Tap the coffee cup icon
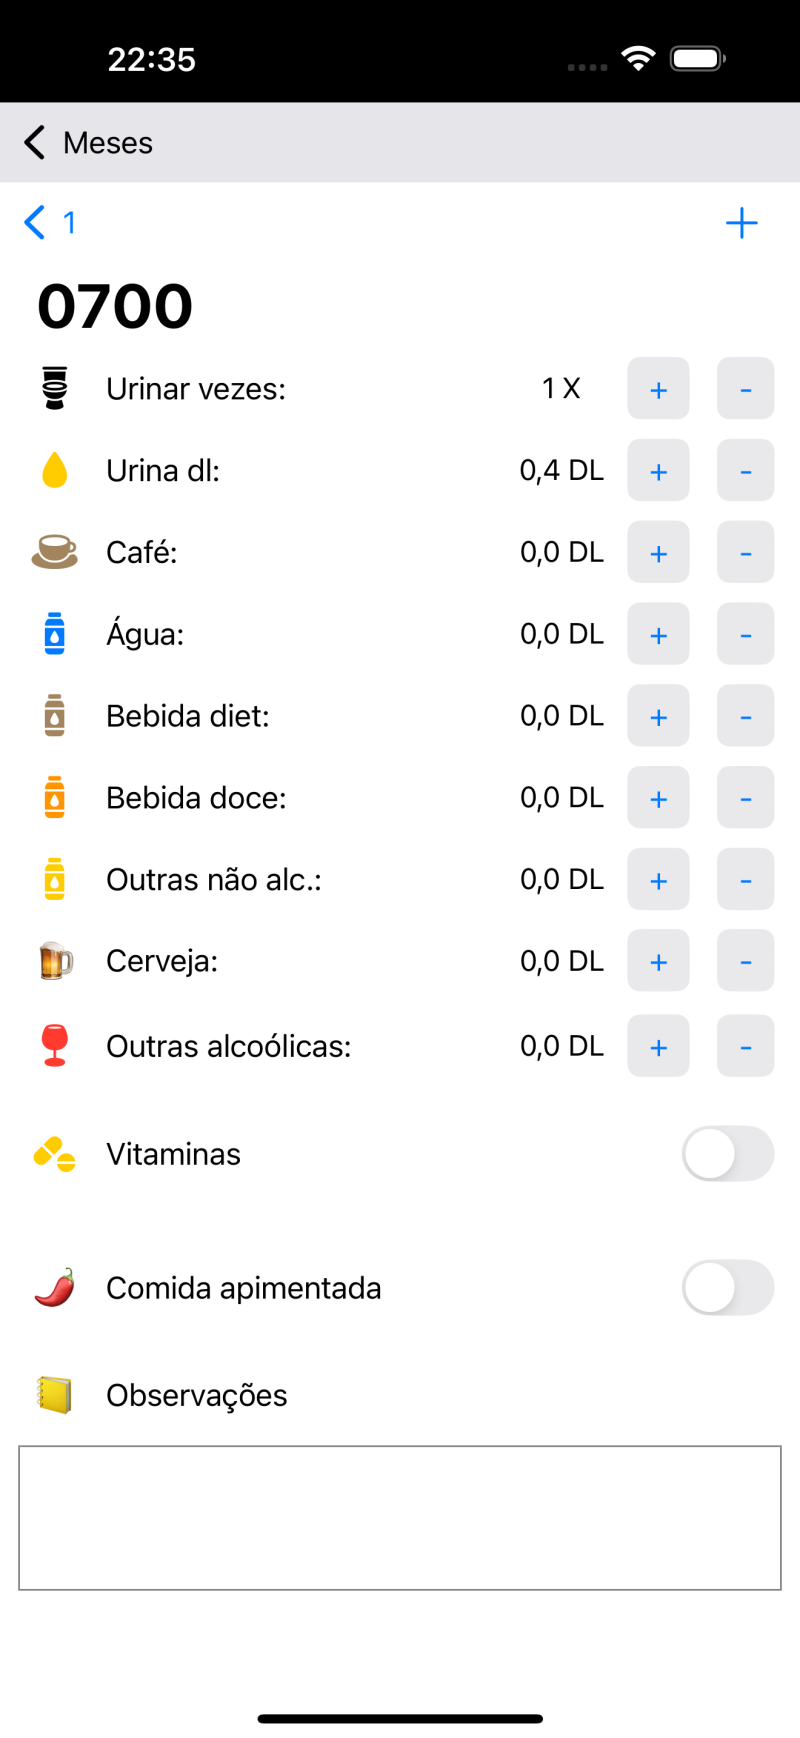The image size is (800, 1738). pyautogui.click(x=55, y=551)
